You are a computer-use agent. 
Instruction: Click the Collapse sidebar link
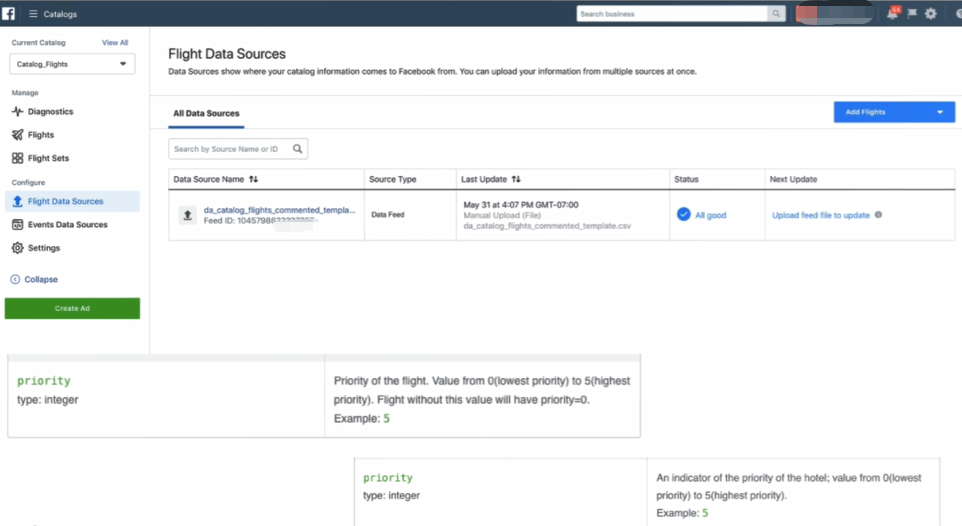41,279
